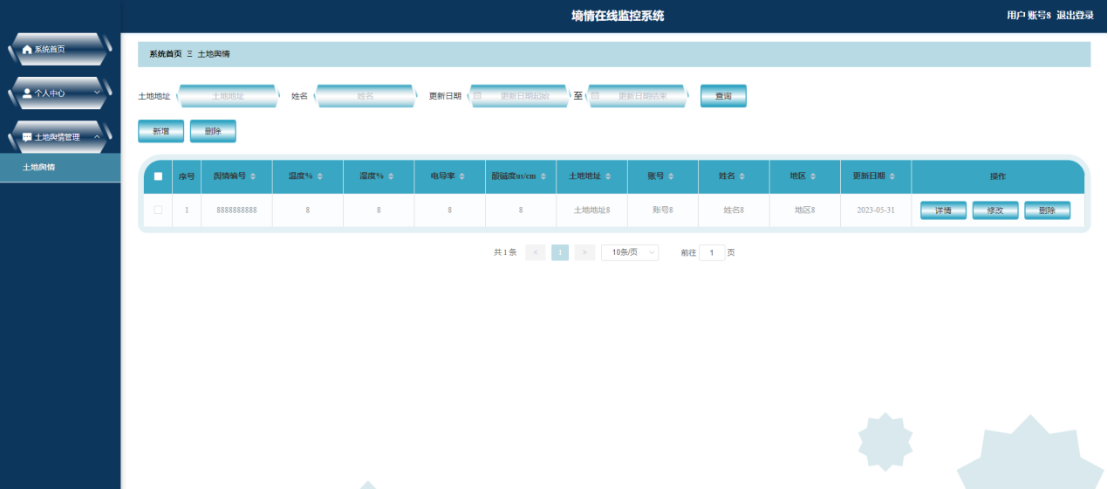Image resolution: width=1108 pixels, height=489 pixels.
Task: Click the 共 1 条 total count text
Action: [x=505, y=252]
